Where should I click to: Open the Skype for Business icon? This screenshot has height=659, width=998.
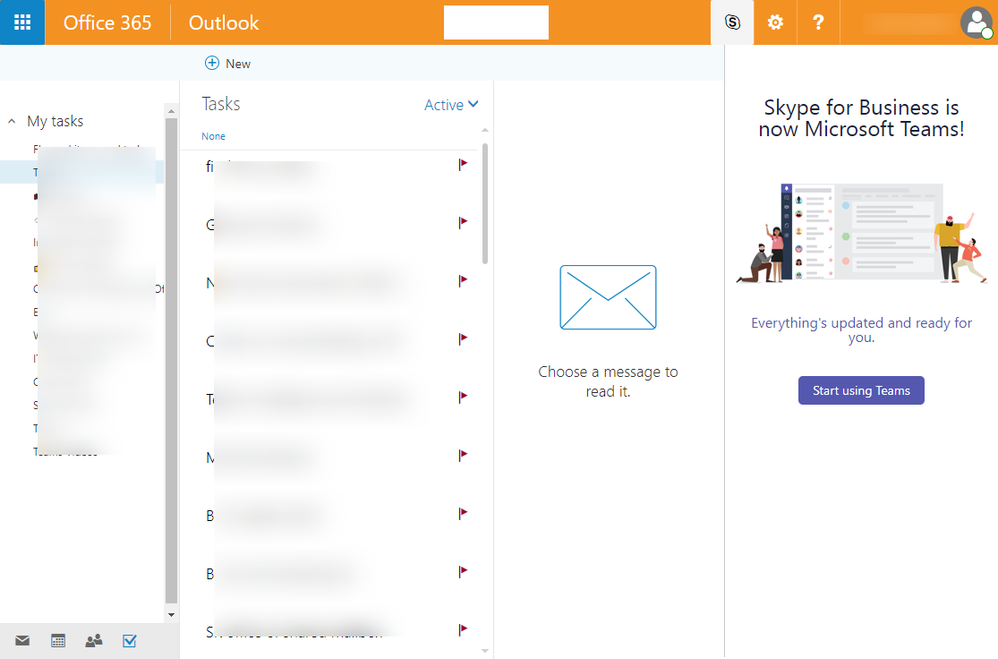click(x=732, y=22)
